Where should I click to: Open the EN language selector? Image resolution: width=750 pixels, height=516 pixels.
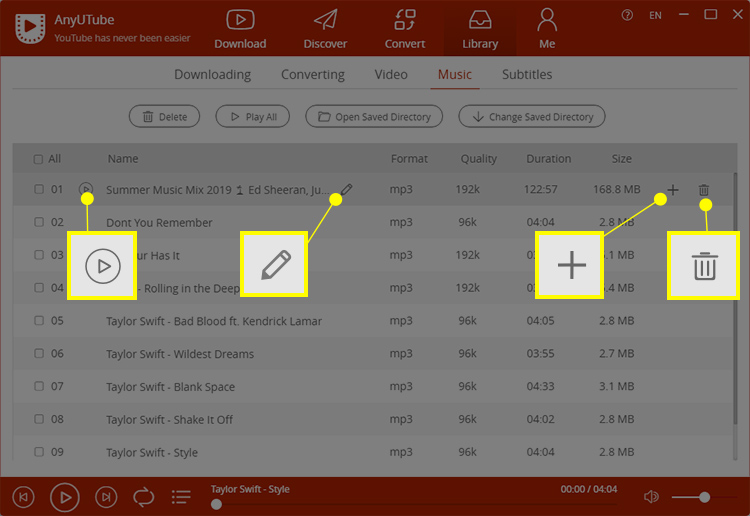pyautogui.click(x=655, y=15)
